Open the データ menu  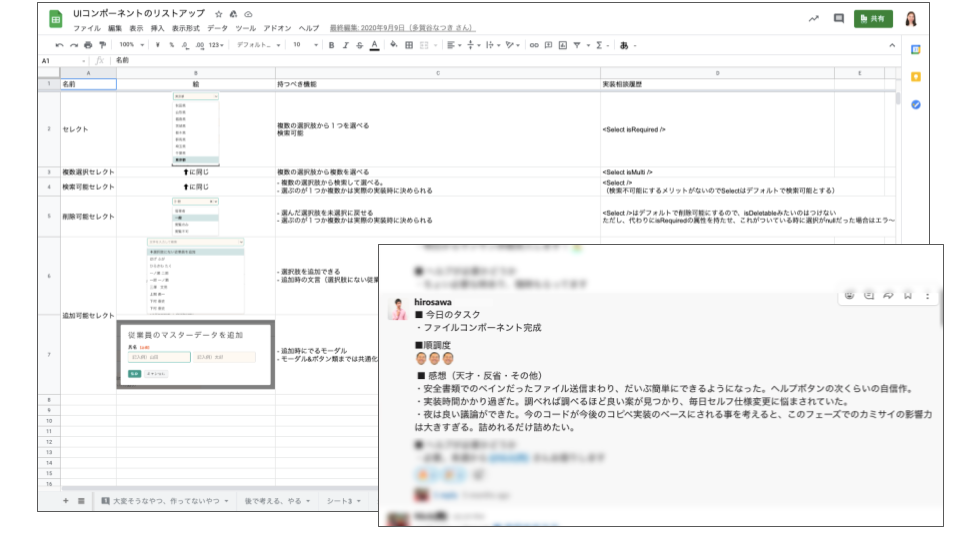click(x=217, y=28)
